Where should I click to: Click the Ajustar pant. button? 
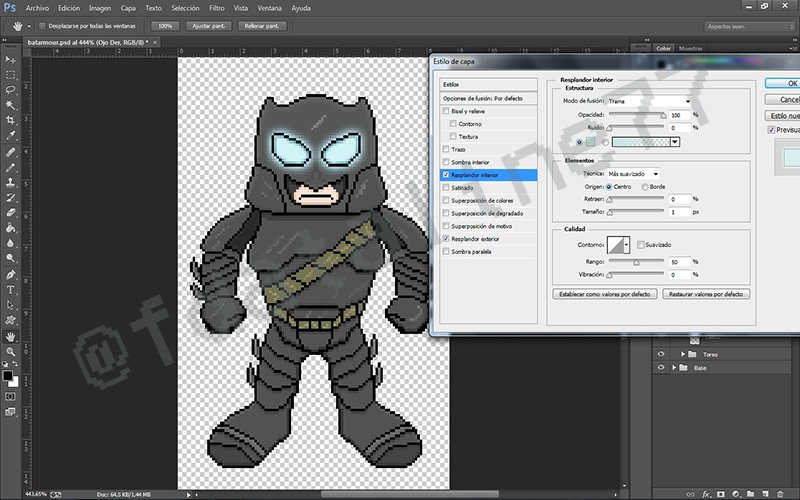click(x=209, y=26)
